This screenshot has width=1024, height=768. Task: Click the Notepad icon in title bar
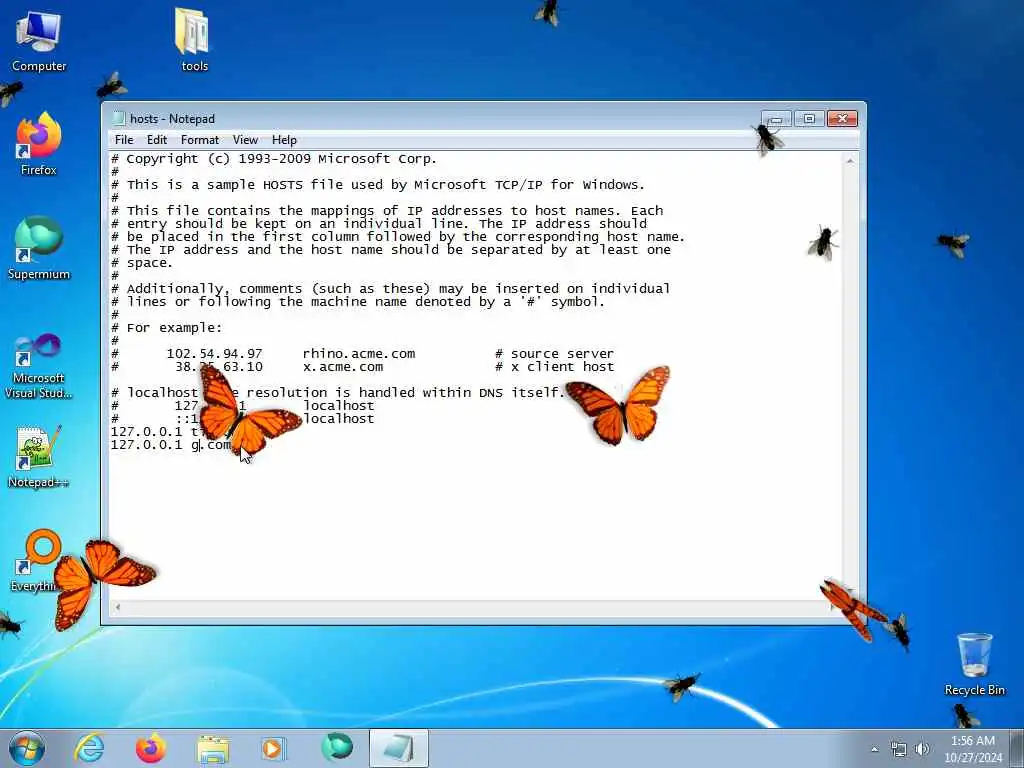coord(118,118)
